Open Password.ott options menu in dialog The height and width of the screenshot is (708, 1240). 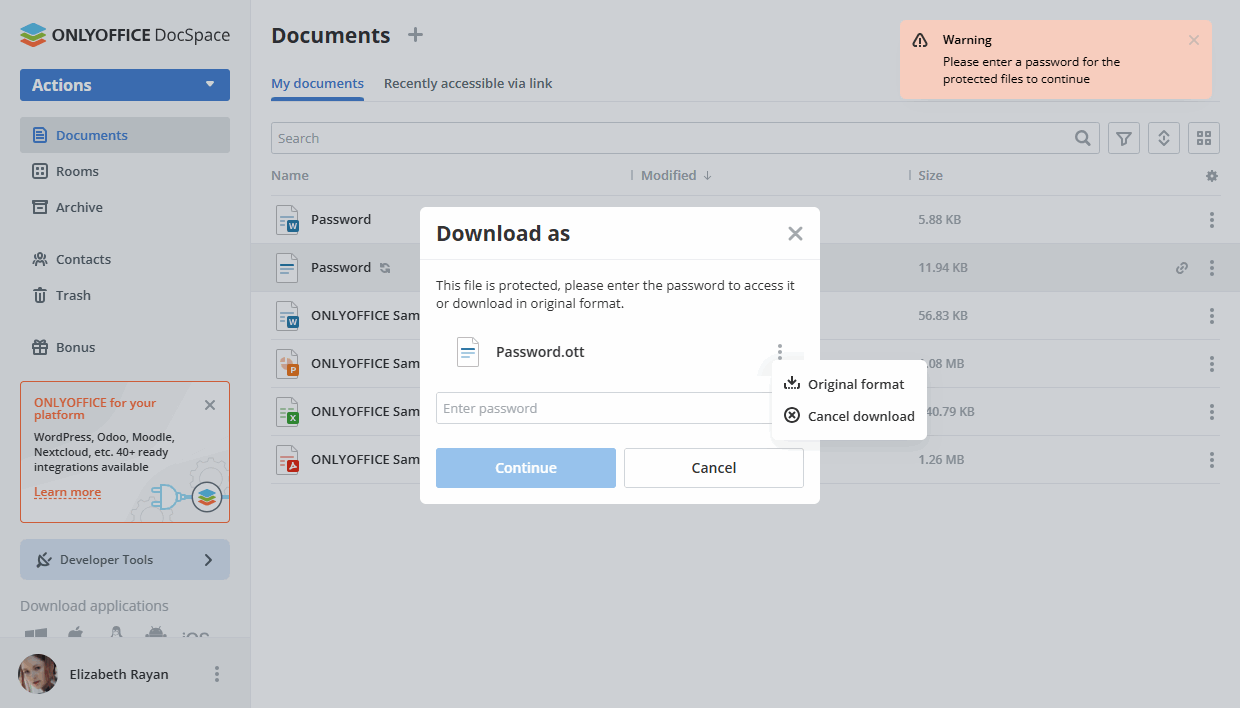coord(780,352)
